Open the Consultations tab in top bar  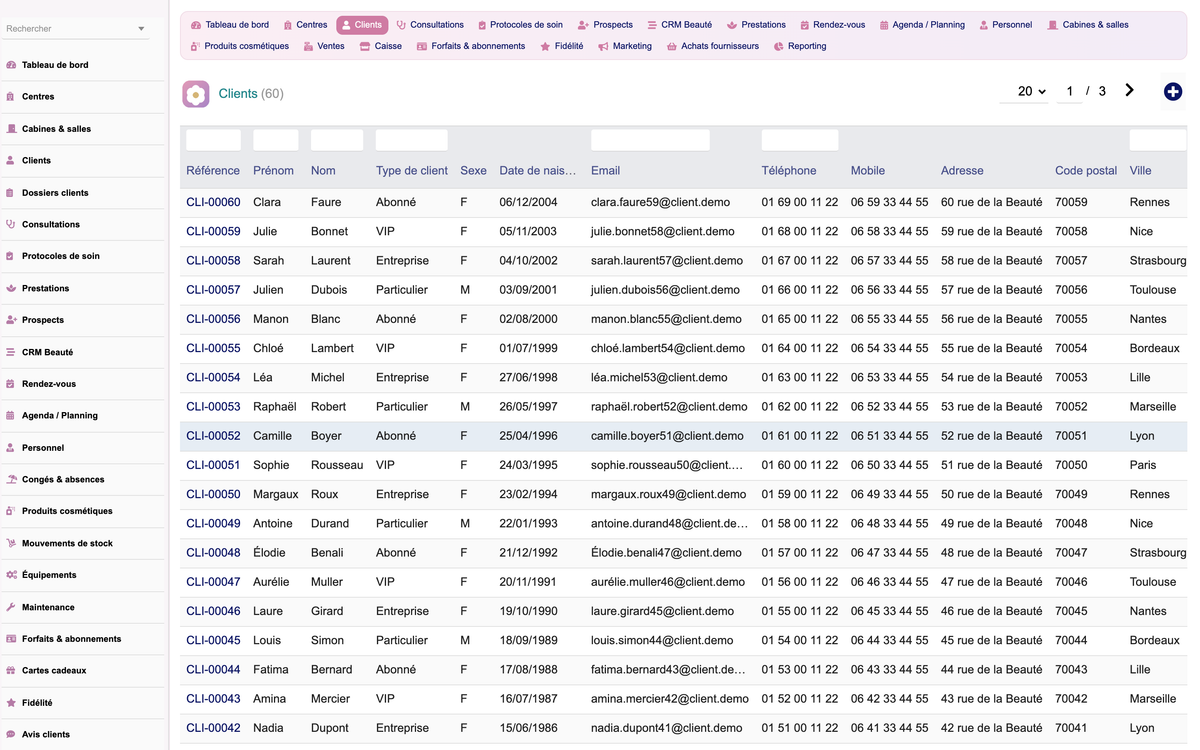pyautogui.click(x=430, y=25)
